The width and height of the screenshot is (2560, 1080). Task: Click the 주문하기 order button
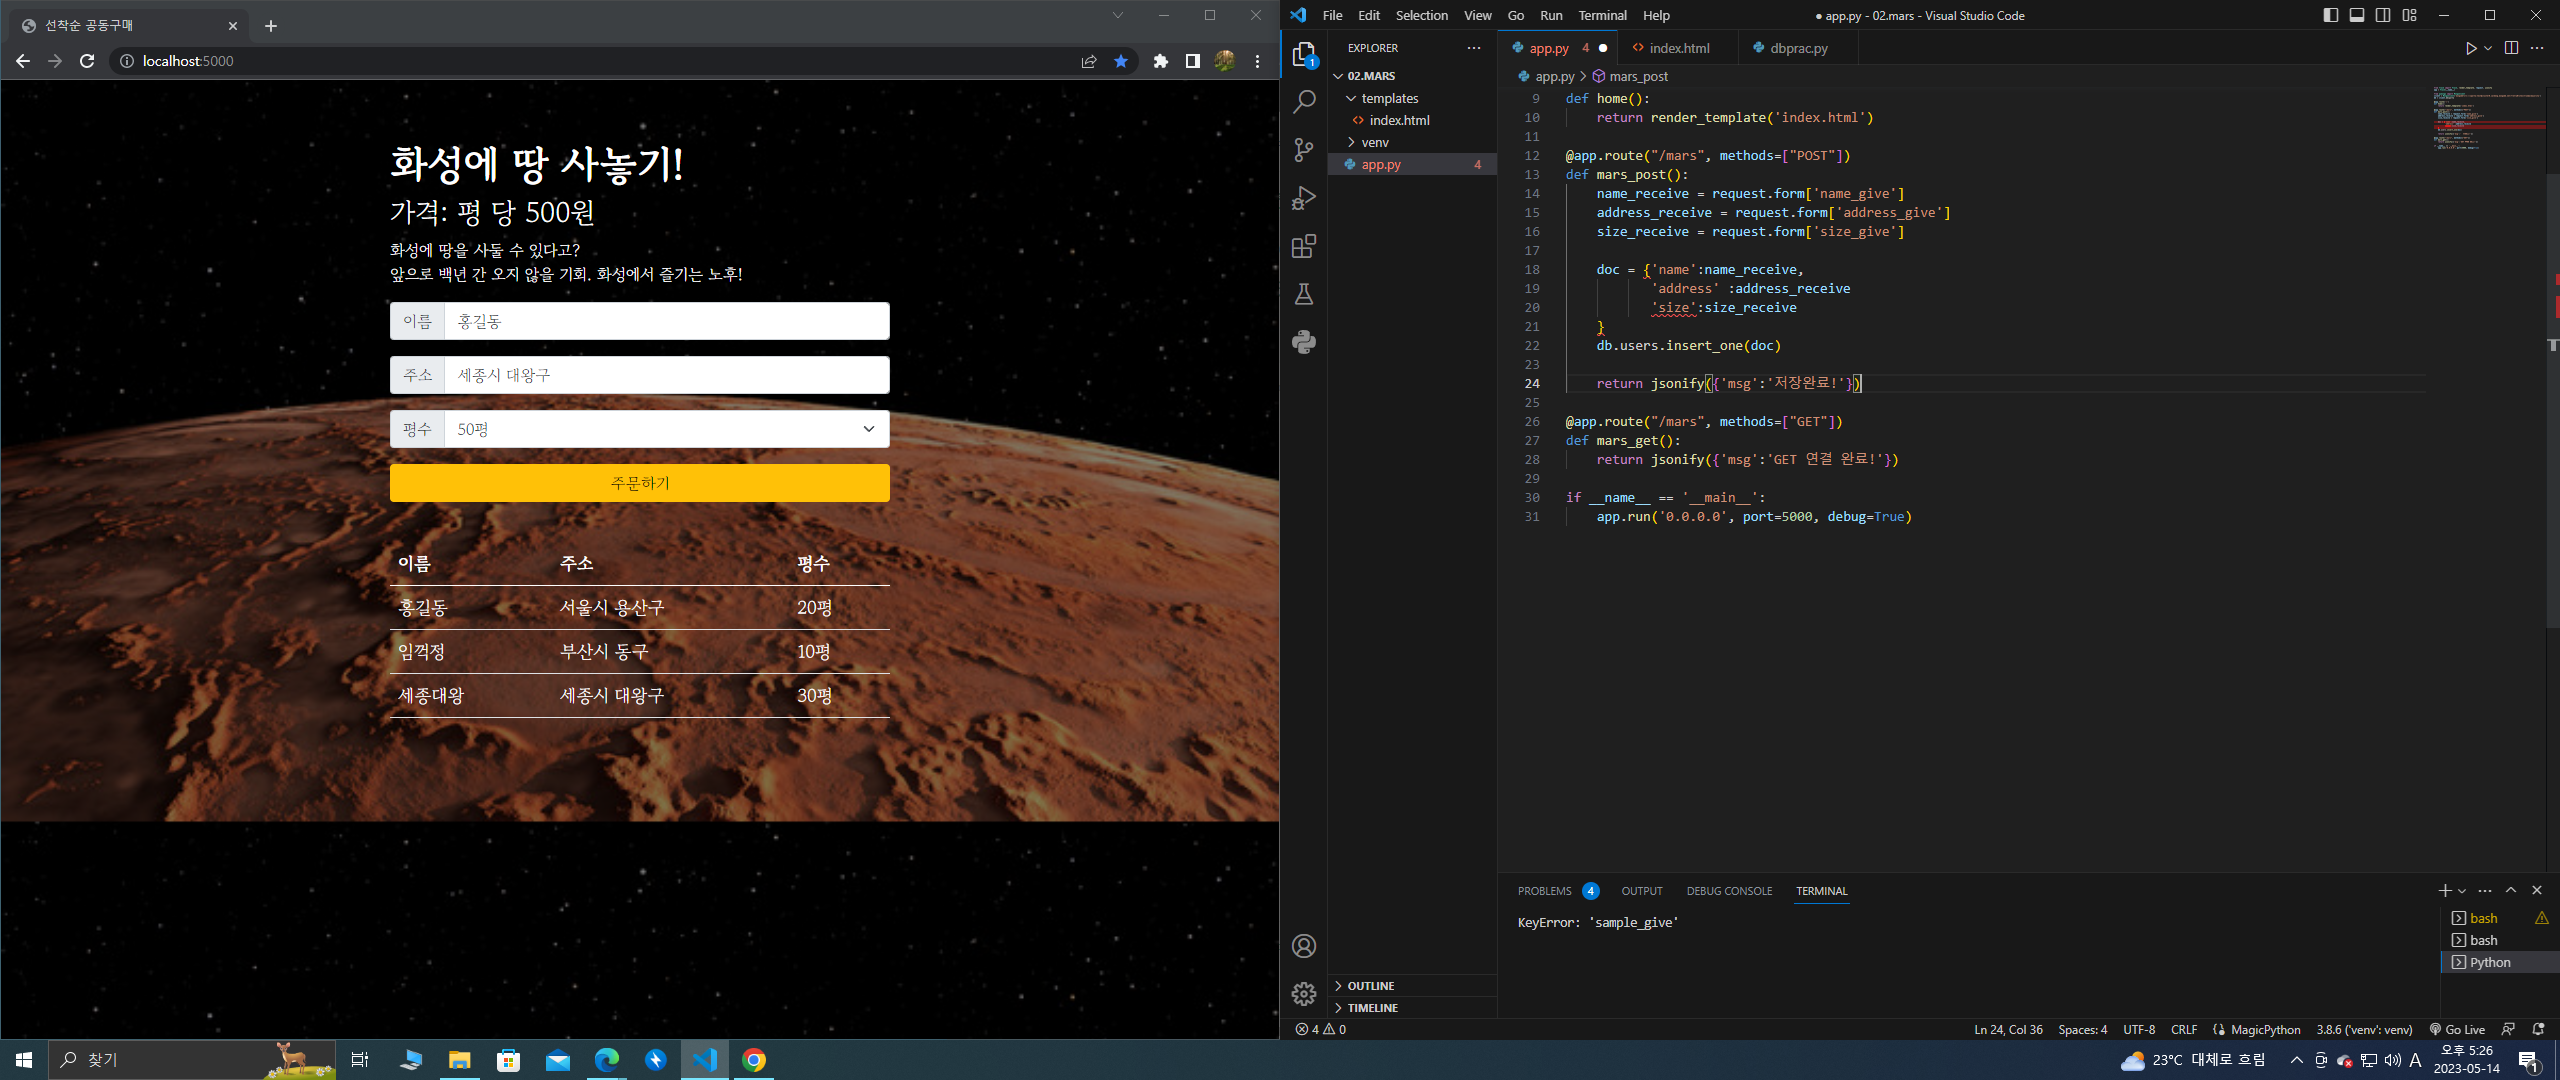tap(640, 483)
